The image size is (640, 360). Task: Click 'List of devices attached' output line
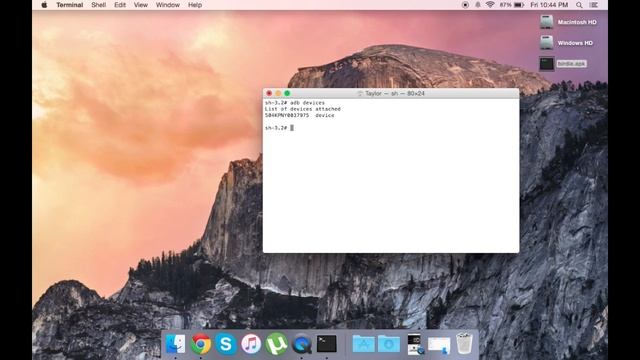tap(302, 109)
